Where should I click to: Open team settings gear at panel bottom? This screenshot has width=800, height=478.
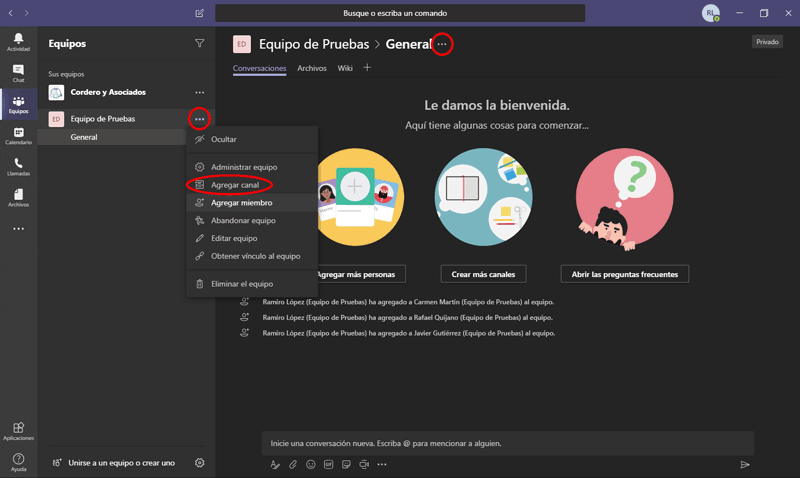(199, 463)
